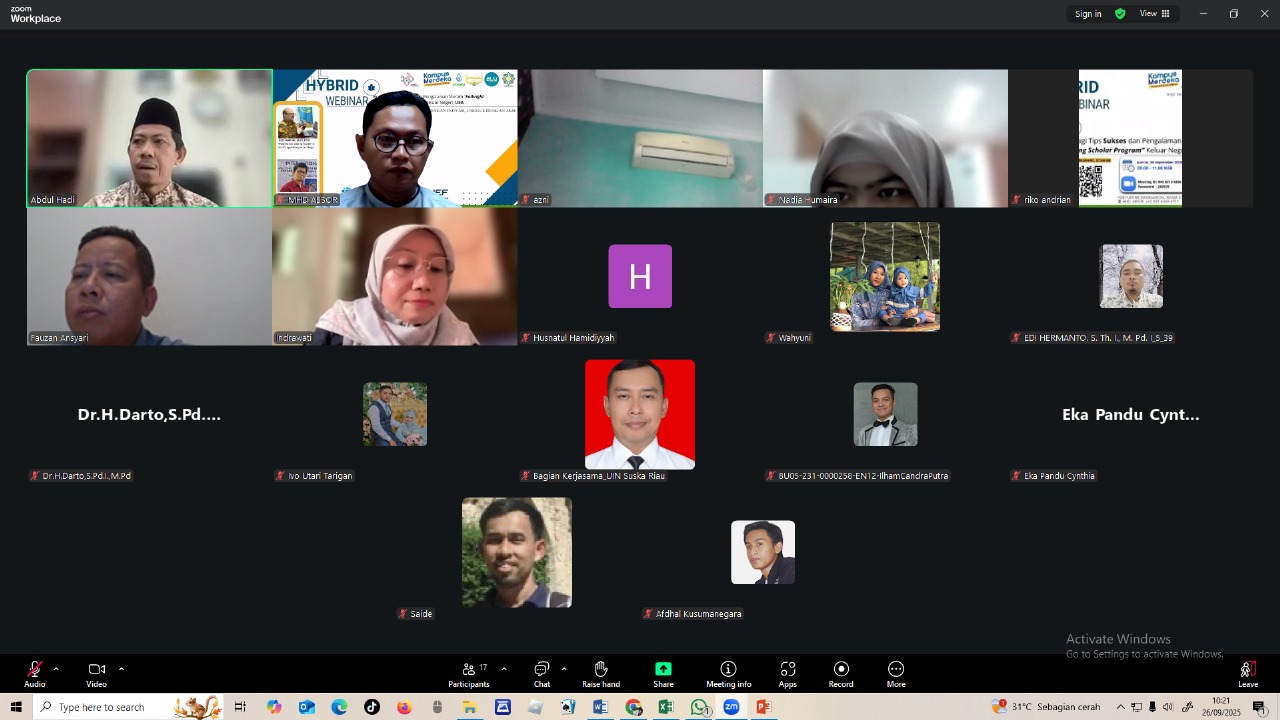
Task: Expand the Video options arrow
Action: 121,669
